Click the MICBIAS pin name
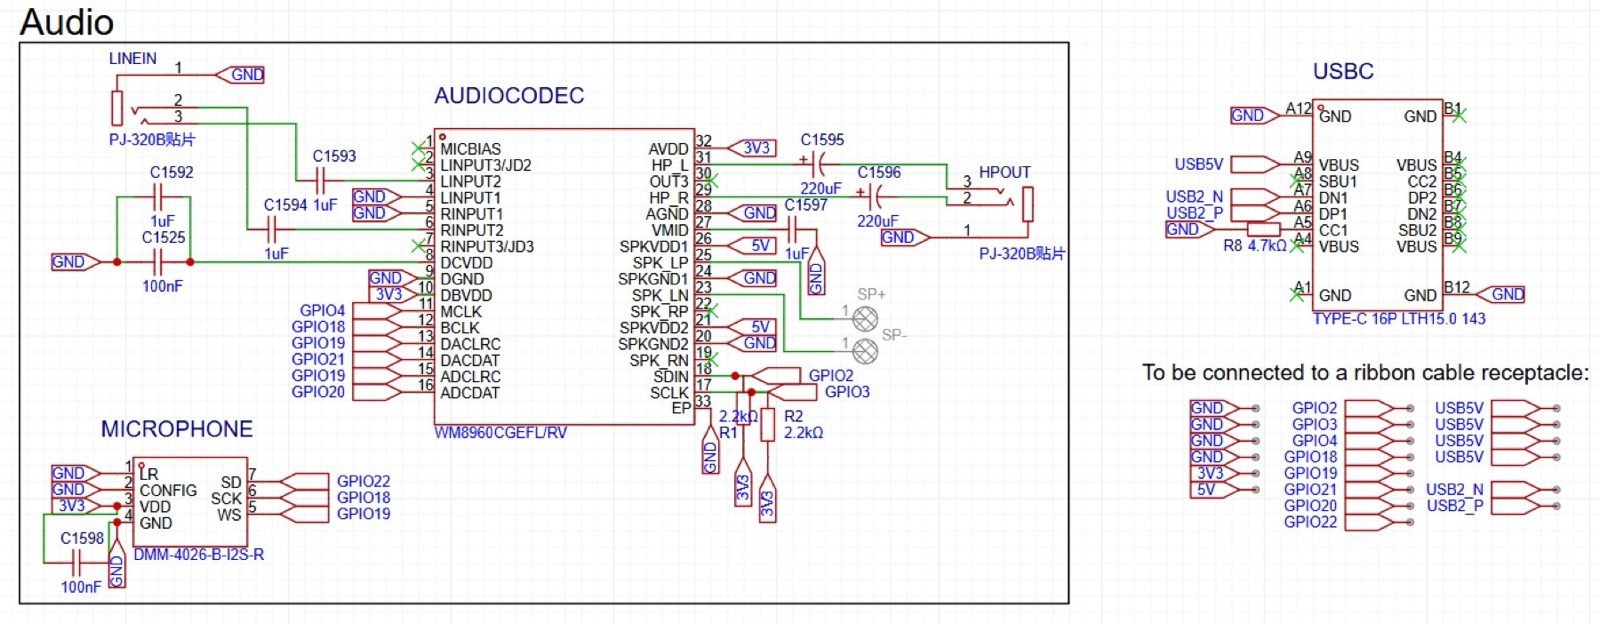Viewport: 1600px width, 624px height. [x=471, y=149]
